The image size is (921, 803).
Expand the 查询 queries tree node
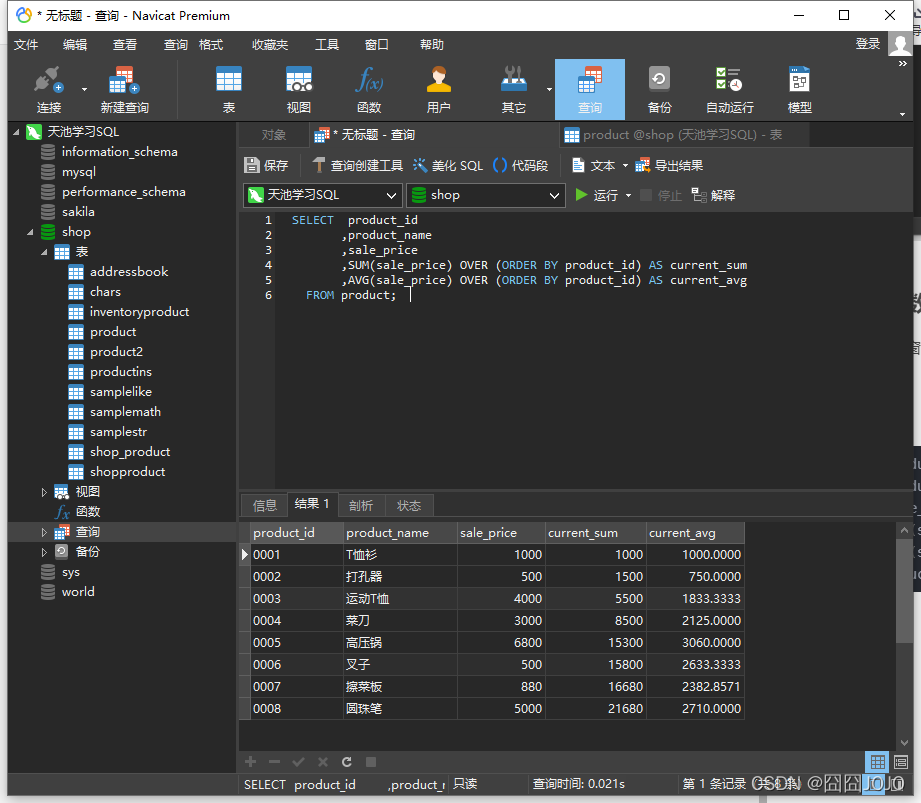click(44, 532)
